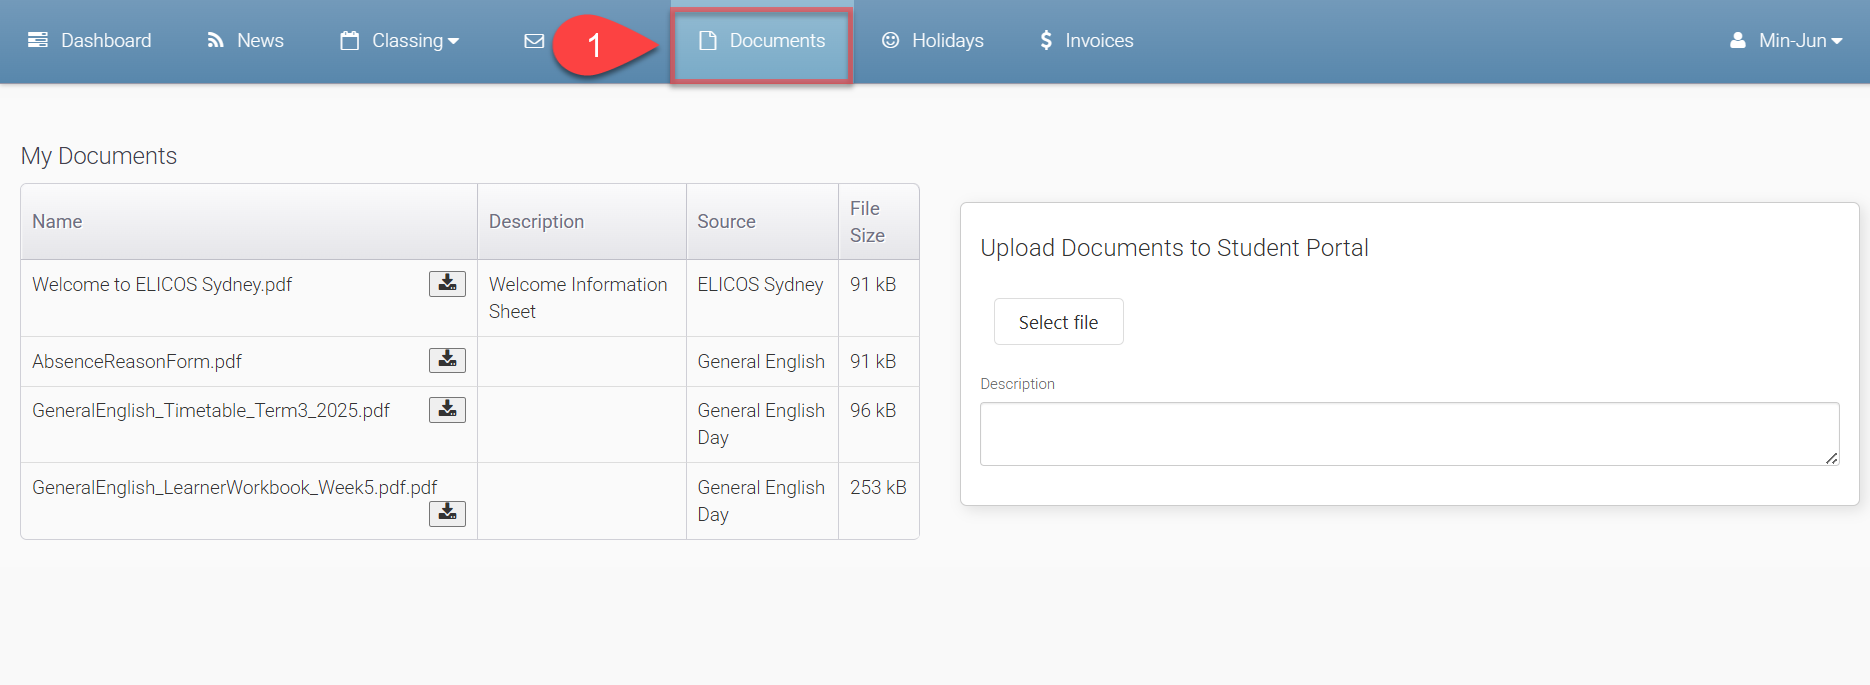Screen dimensions: 1870x685
Task: Download AbsenceReasonForm.pdf file
Action: (447, 360)
